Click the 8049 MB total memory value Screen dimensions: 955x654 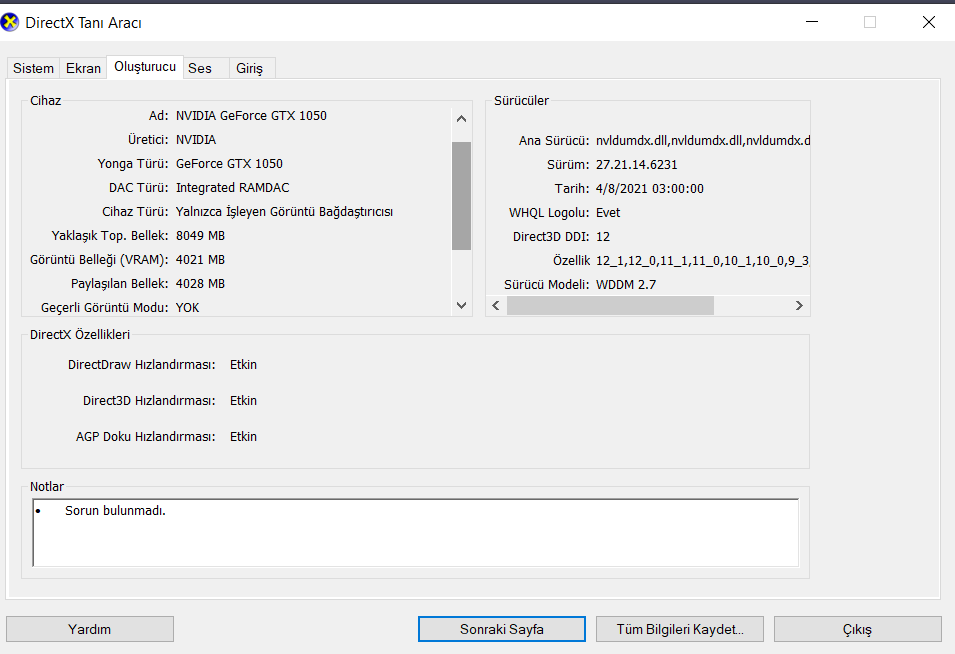[x=200, y=236]
